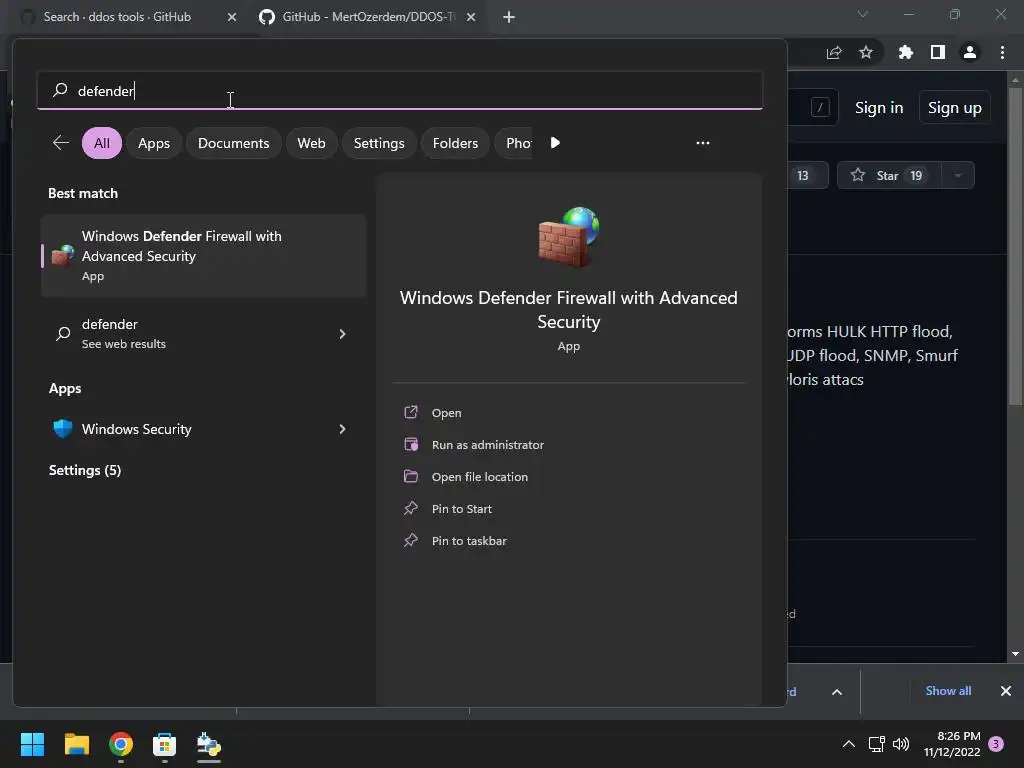Click the volume speaker icon in system tray
The image size is (1024, 768).
click(x=901, y=744)
